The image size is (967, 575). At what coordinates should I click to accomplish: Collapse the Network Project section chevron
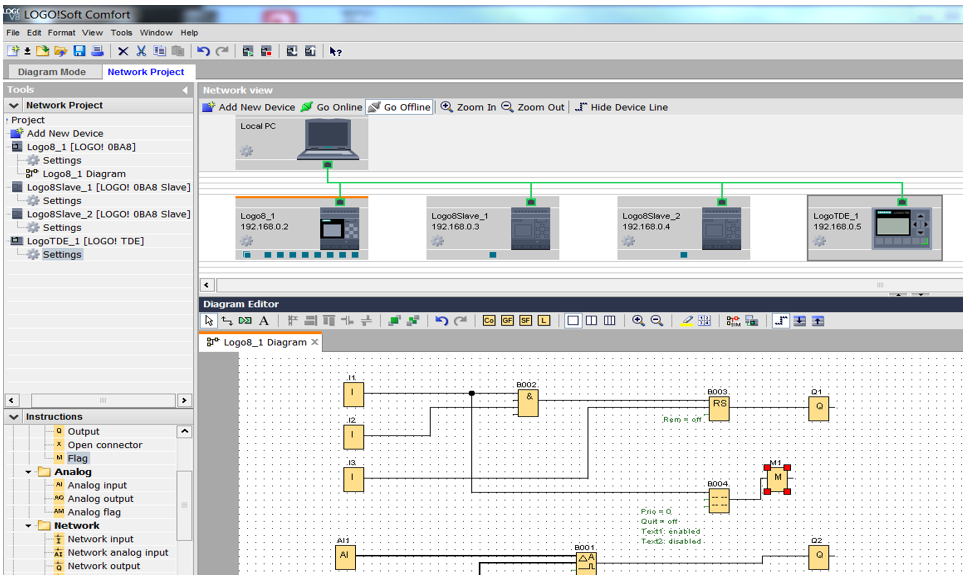click(14, 105)
